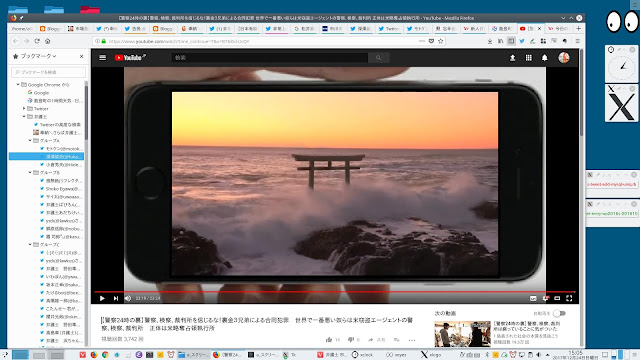Go back in Firefox

[x=16, y=41]
